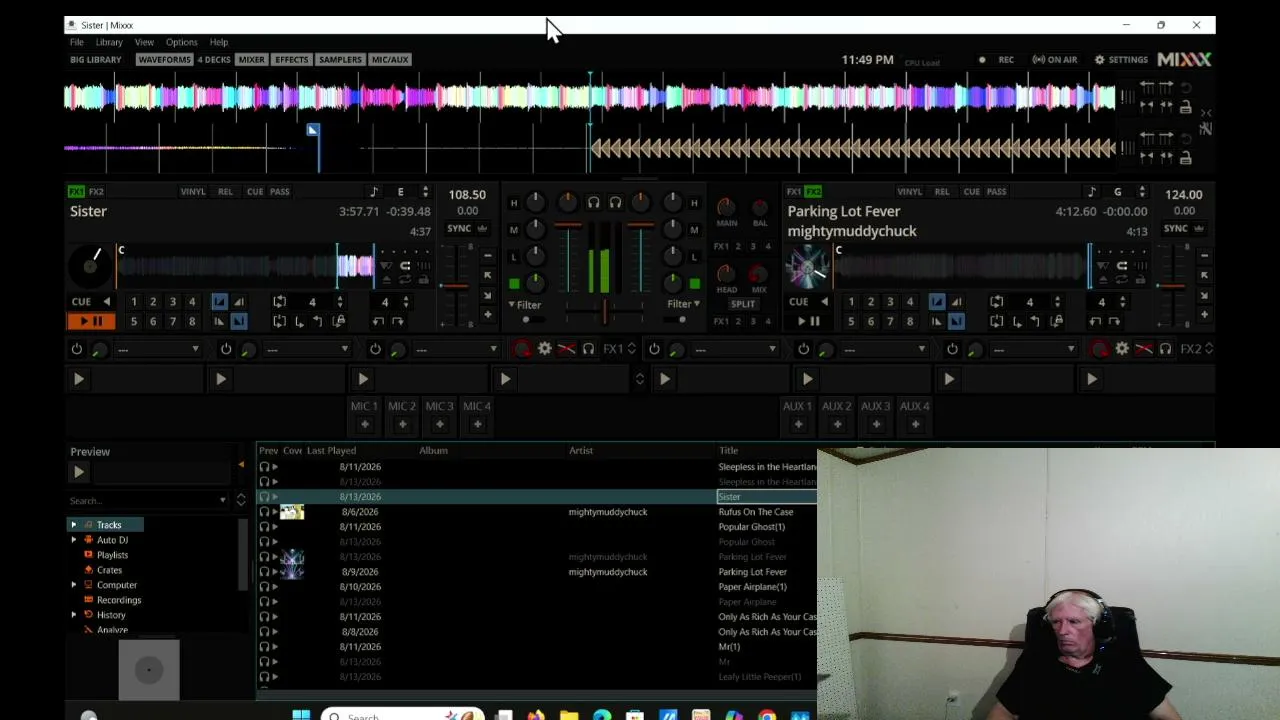Toggle REL mode on Parking Lot Fever deck
Screen dimensions: 1280x720
click(942, 191)
